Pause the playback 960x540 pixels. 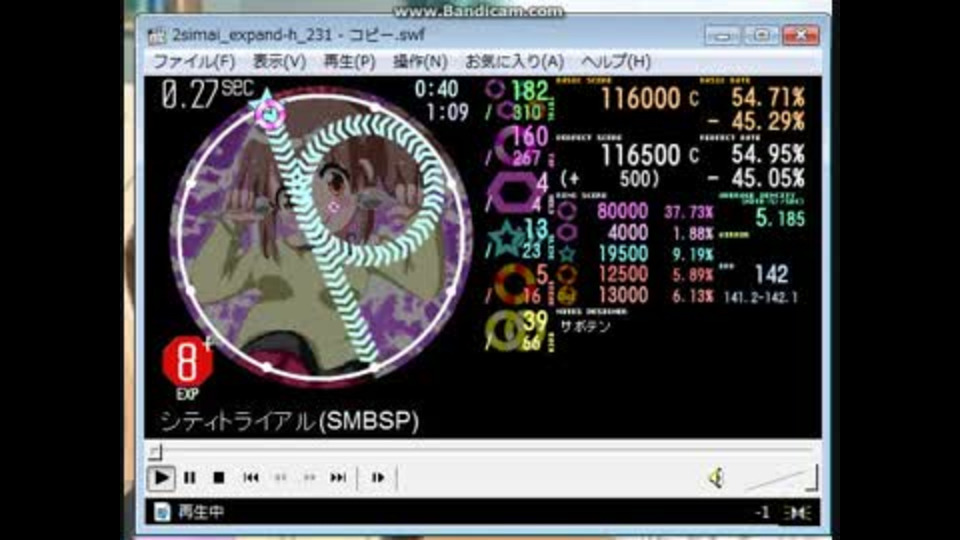pyautogui.click(x=190, y=478)
